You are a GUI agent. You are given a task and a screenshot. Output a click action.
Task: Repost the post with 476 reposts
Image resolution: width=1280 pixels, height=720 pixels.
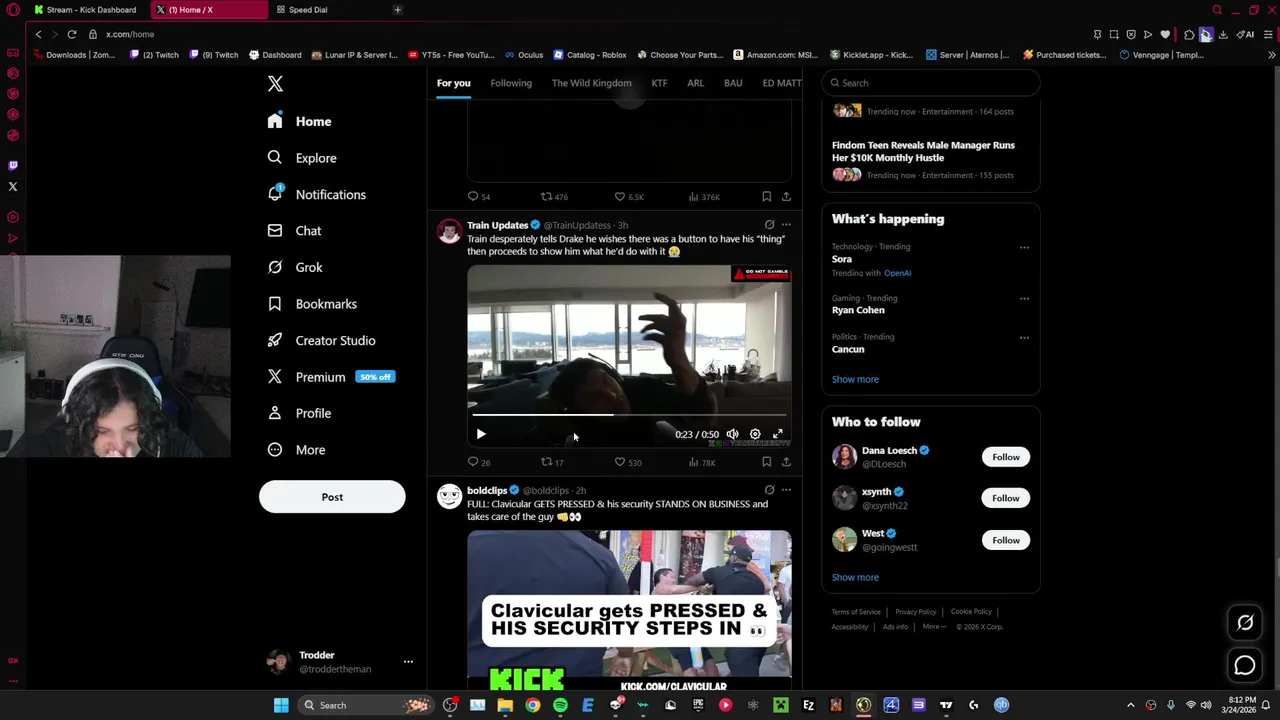pyautogui.click(x=554, y=197)
